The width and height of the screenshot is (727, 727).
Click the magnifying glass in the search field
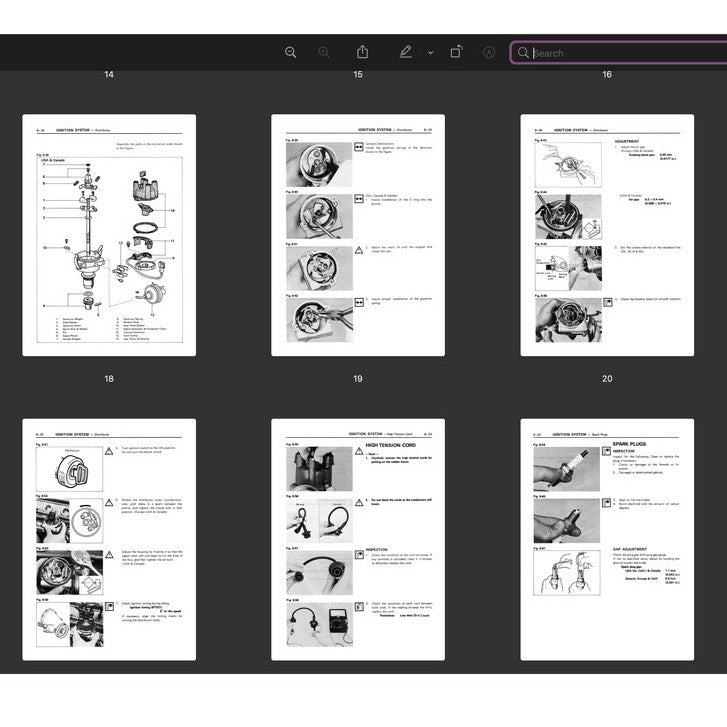click(523, 53)
